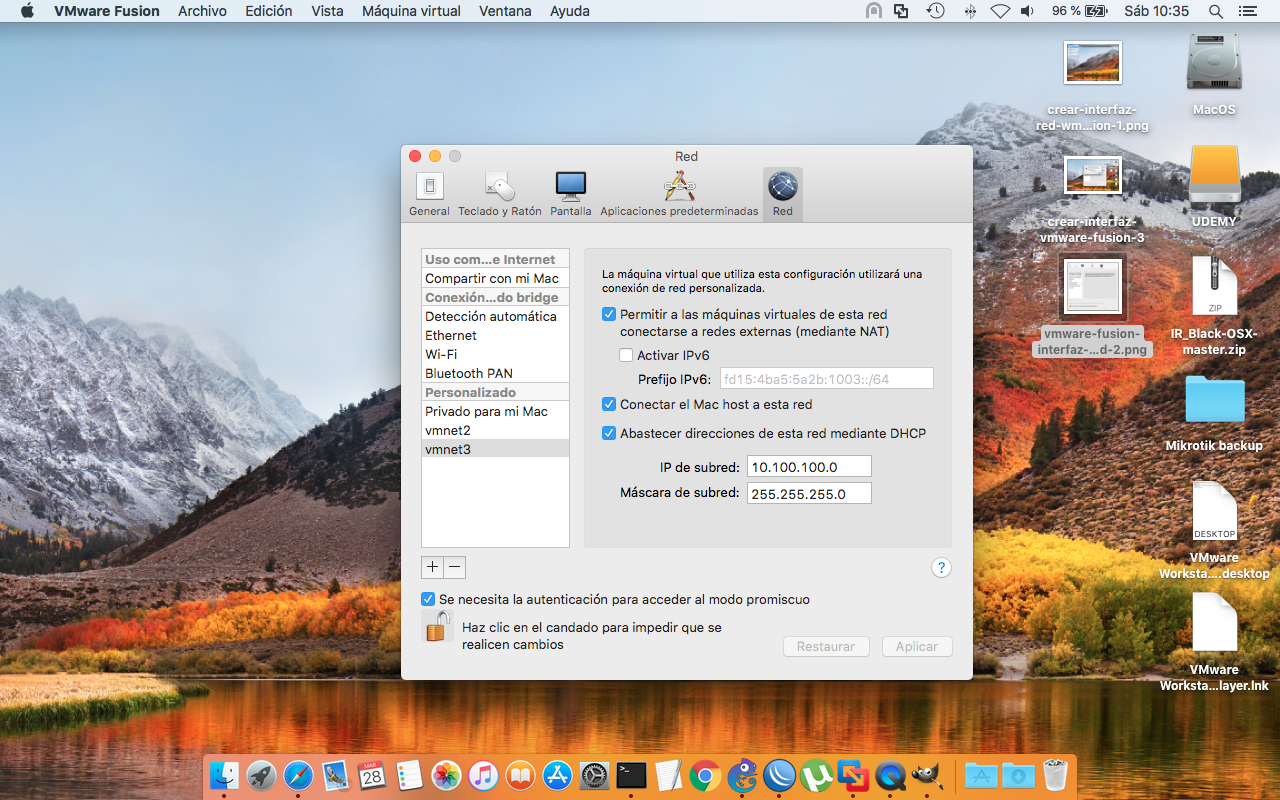
Task: Disable Conectar el Mac host a esta red
Action: tap(609, 404)
